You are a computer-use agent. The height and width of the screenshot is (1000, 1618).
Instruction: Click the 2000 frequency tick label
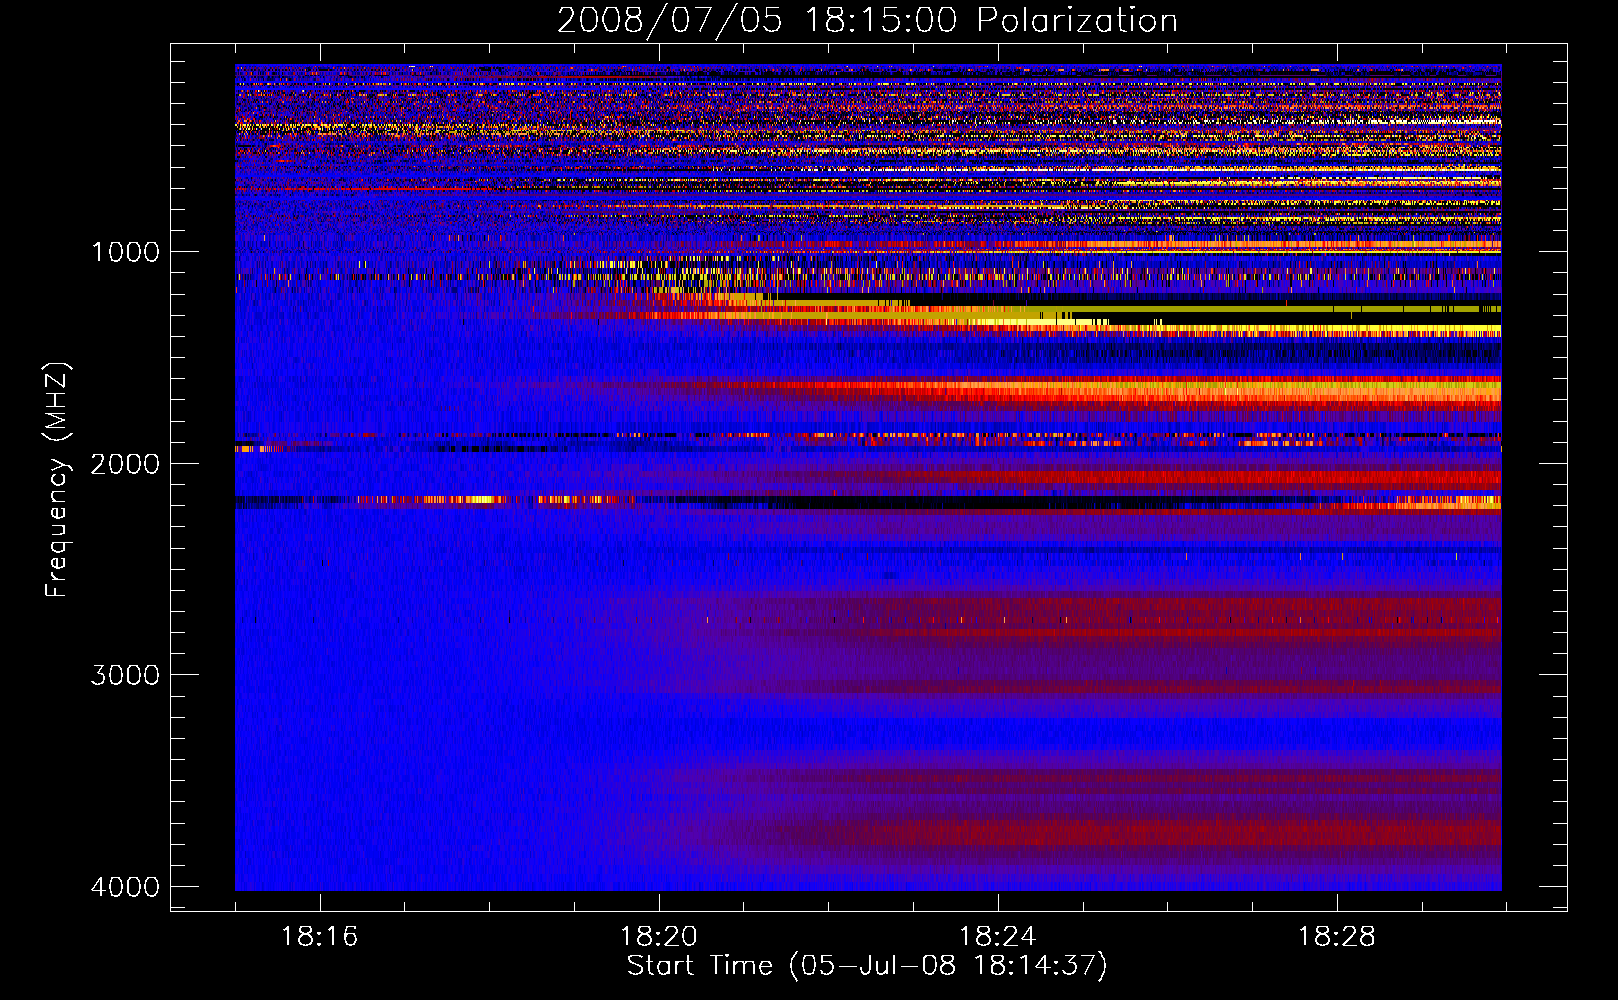click(125, 464)
